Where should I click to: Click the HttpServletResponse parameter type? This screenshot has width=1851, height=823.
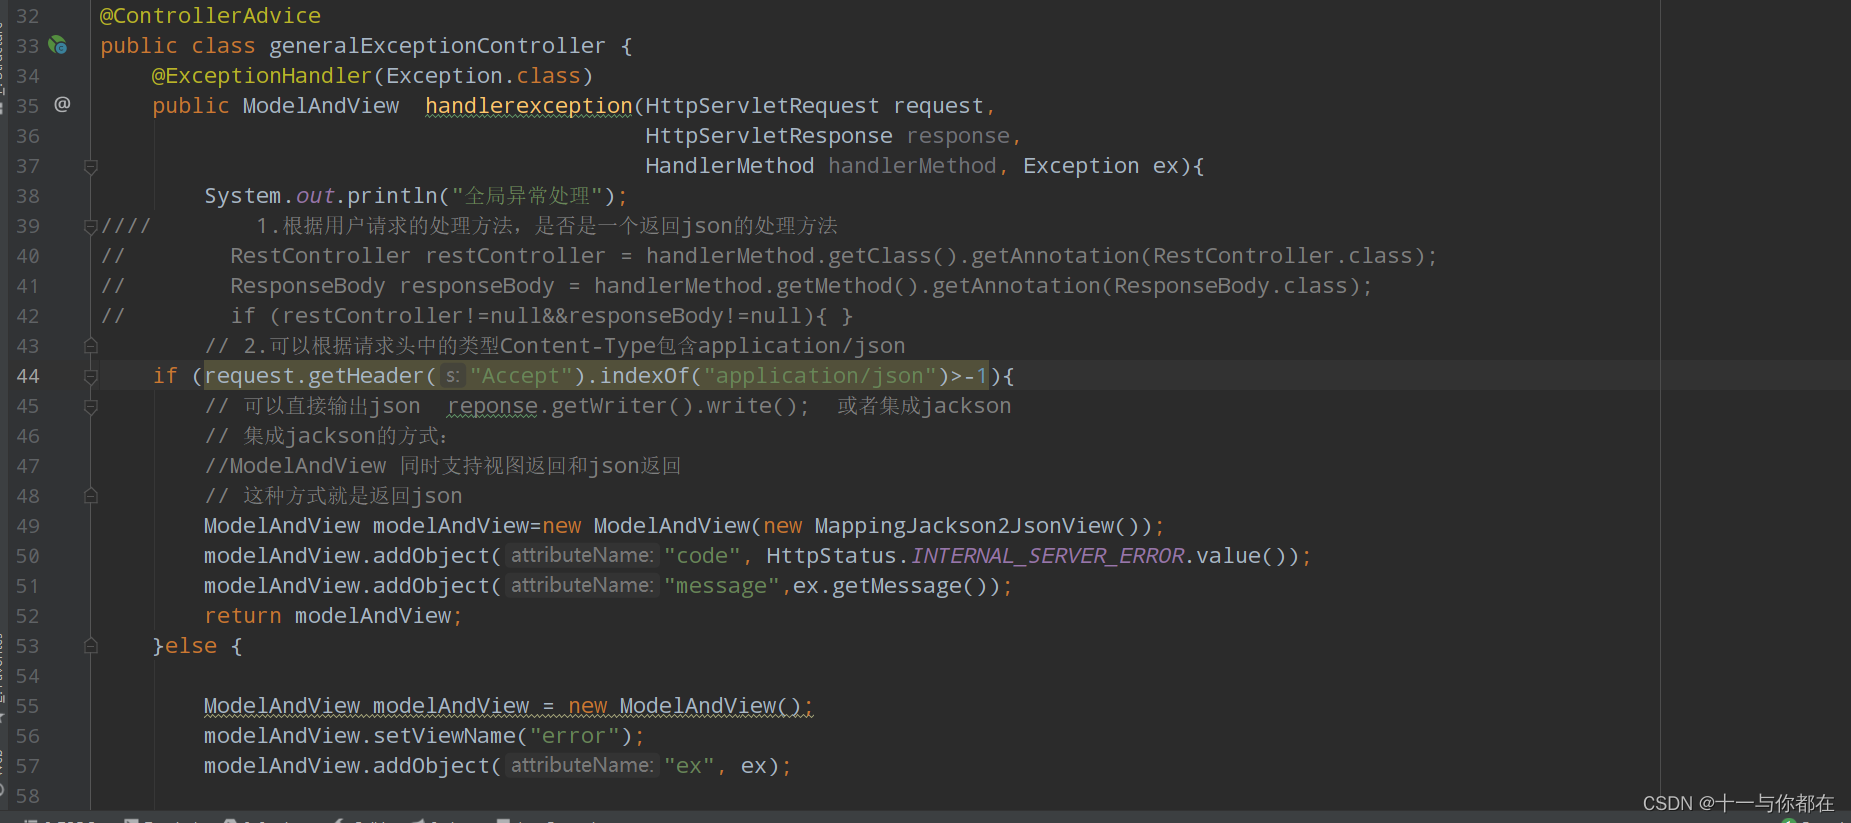[x=769, y=136]
